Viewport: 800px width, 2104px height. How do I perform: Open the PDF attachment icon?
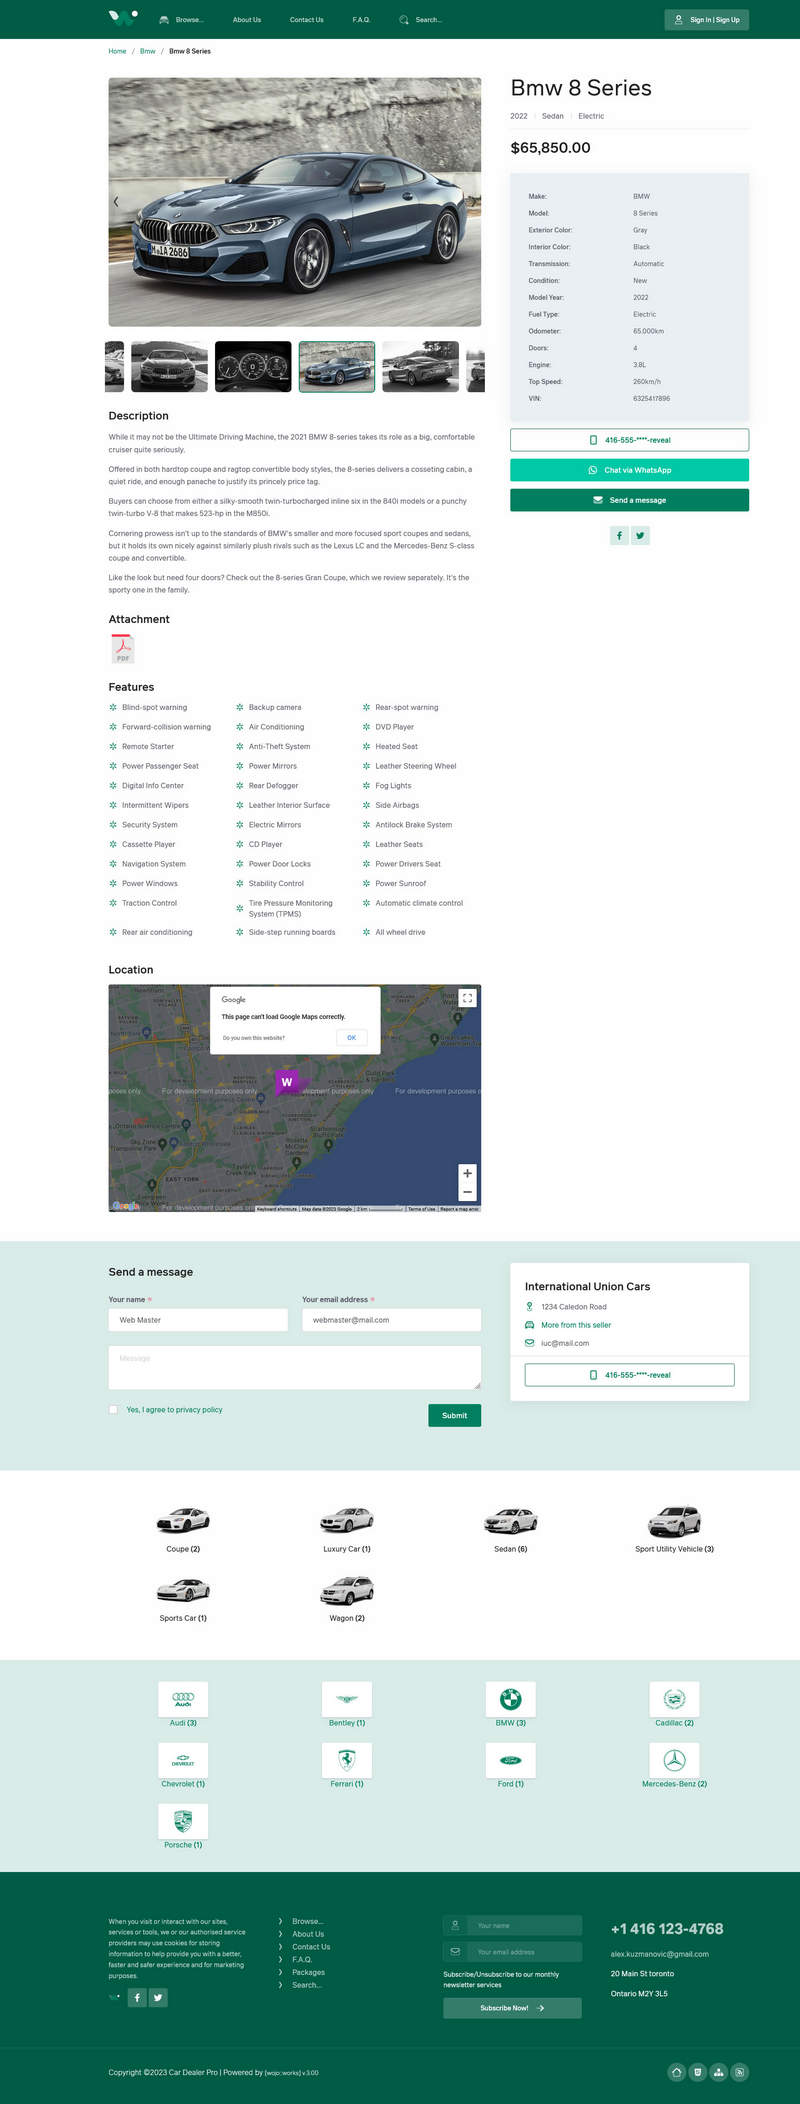coord(123,649)
